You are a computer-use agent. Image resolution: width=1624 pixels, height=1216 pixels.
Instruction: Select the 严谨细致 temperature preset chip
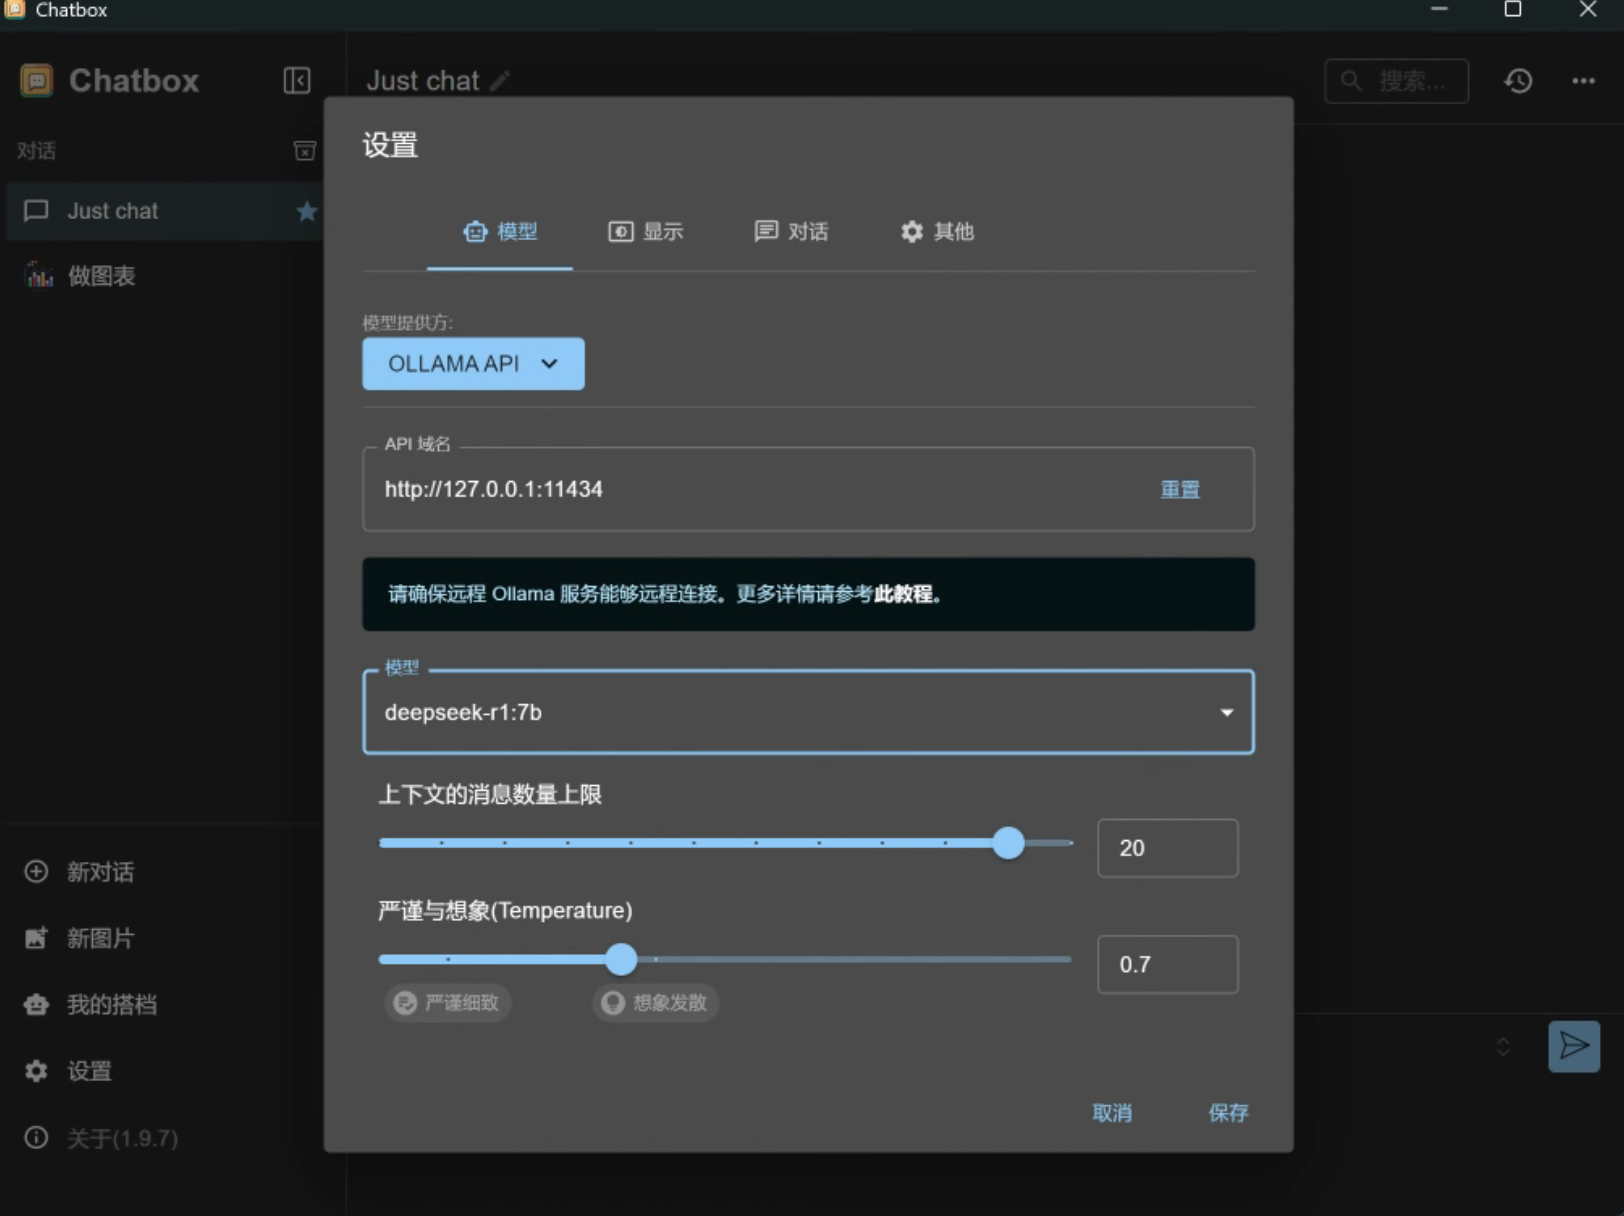[448, 1003]
